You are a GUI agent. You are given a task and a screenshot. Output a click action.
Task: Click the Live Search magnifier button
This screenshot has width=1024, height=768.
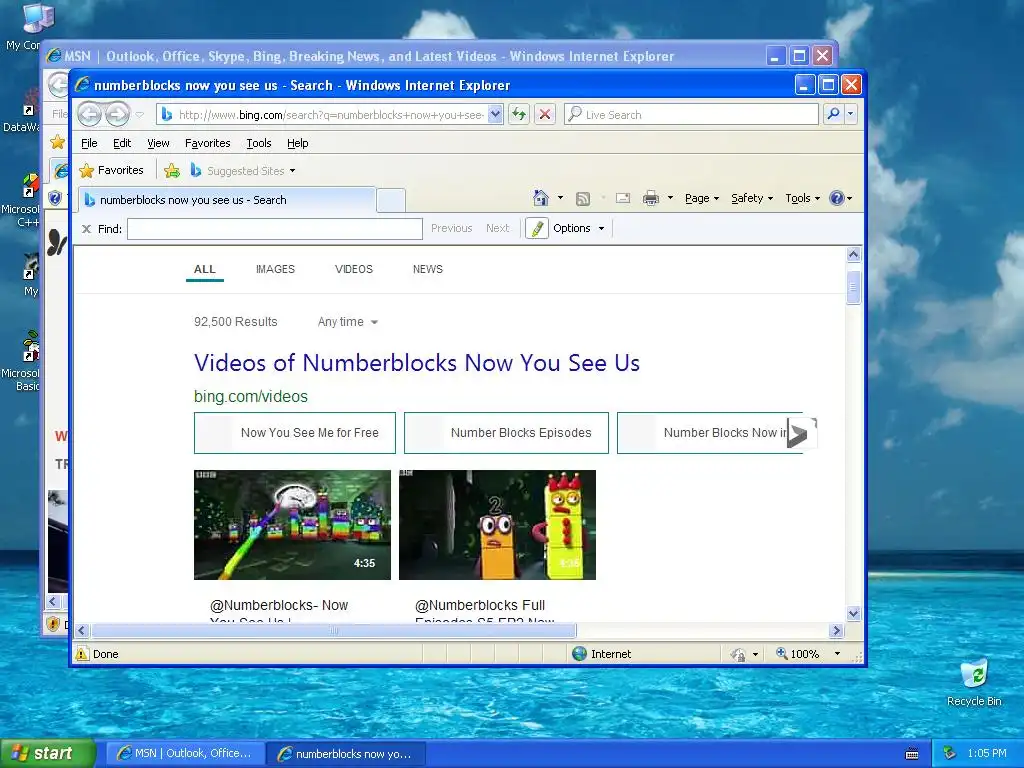coord(833,114)
